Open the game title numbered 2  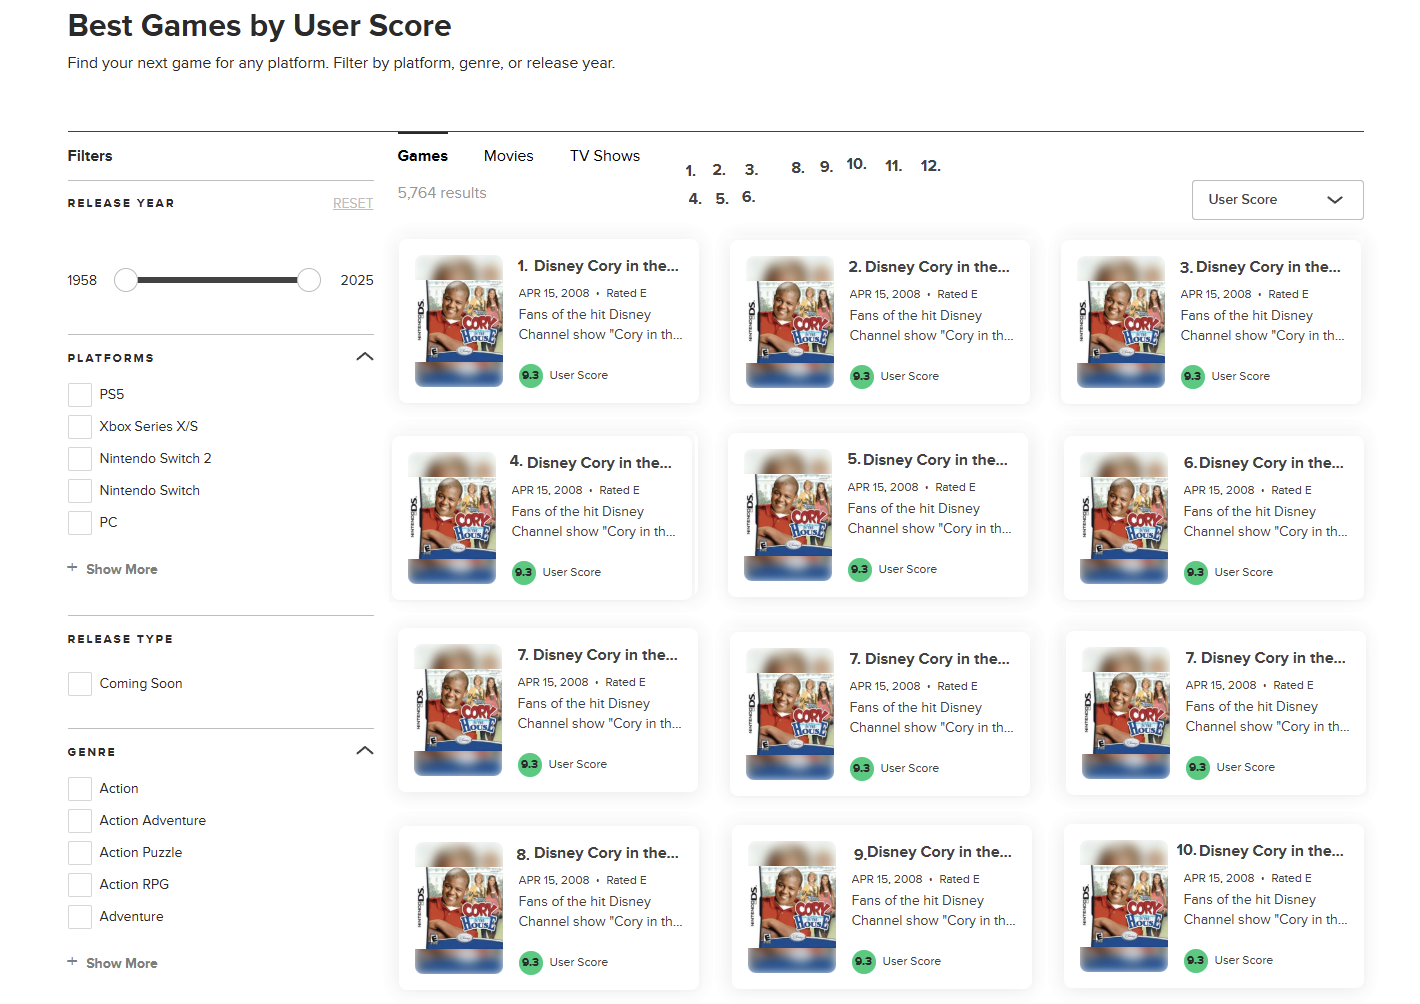[929, 267]
